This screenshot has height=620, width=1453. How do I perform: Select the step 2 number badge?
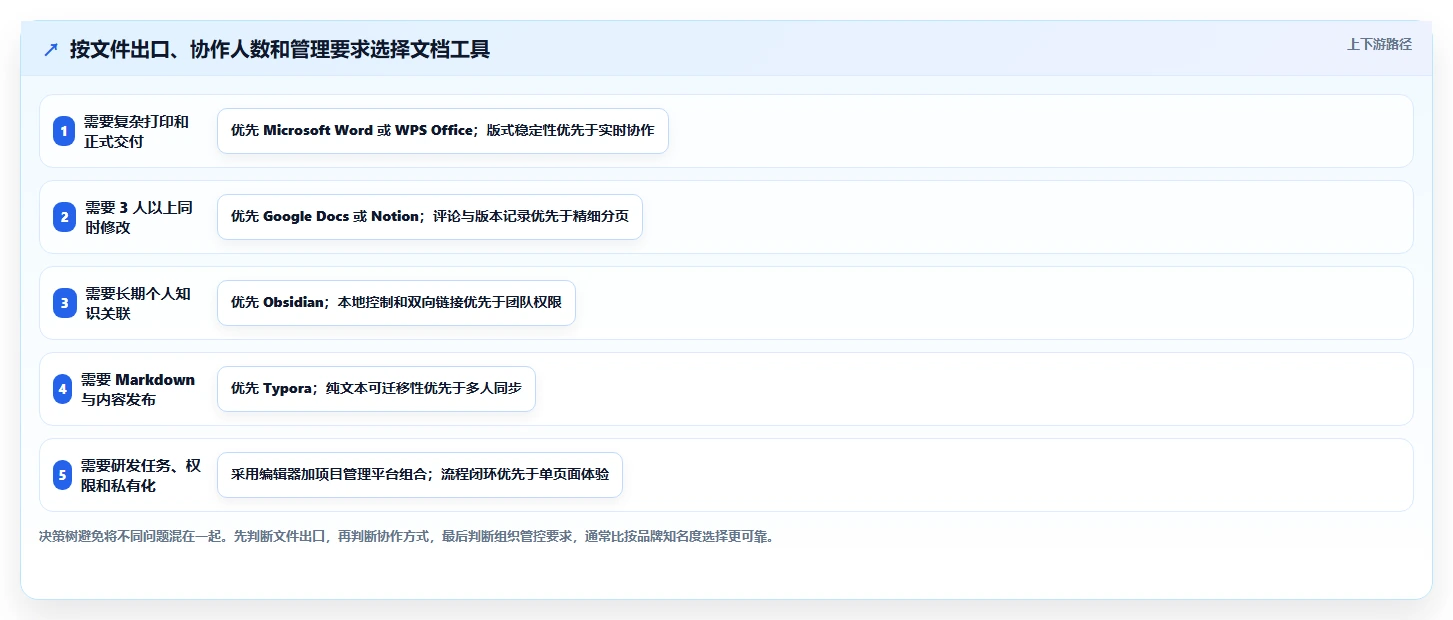pyautogui.click(x=64, y=217)
